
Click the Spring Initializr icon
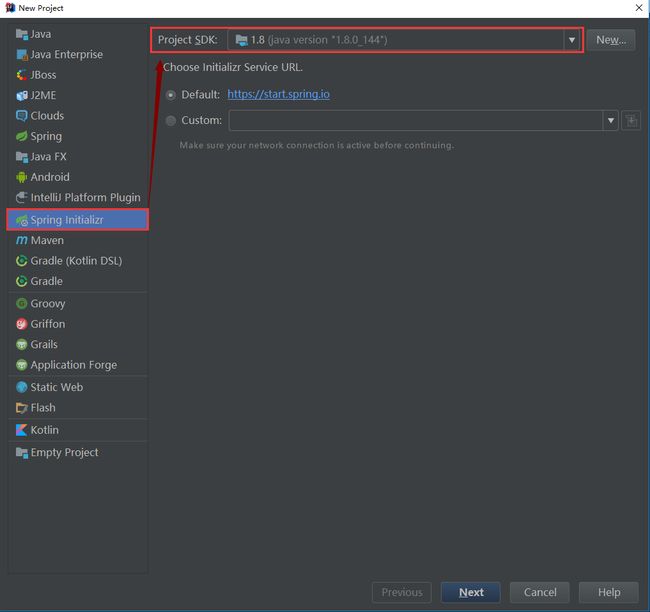[x=22, y=220]
